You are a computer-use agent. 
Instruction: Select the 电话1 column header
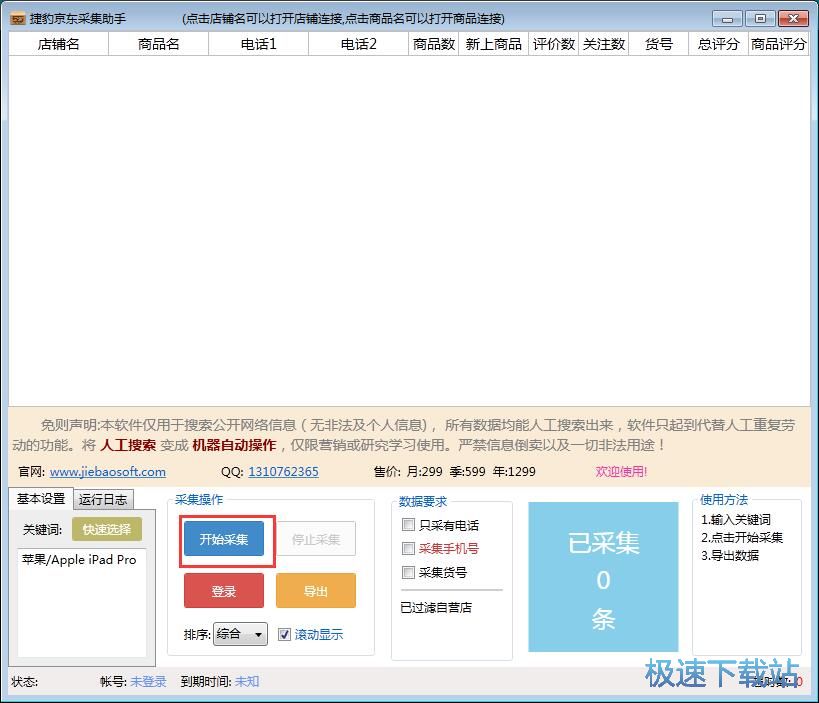[259, 44]
